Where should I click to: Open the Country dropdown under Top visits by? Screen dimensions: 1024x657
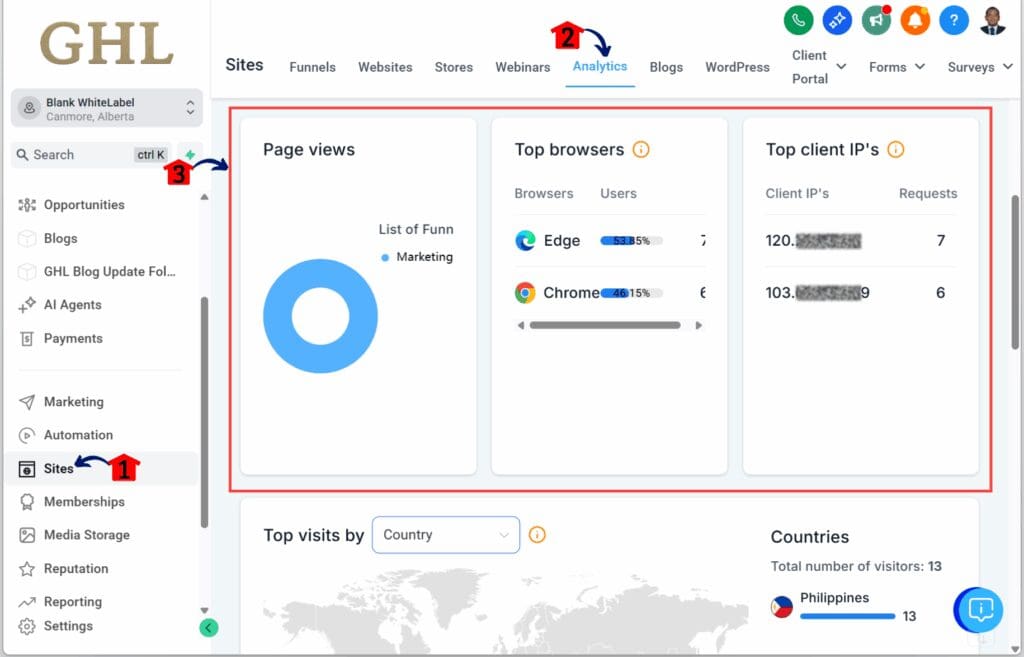(445, 535)
